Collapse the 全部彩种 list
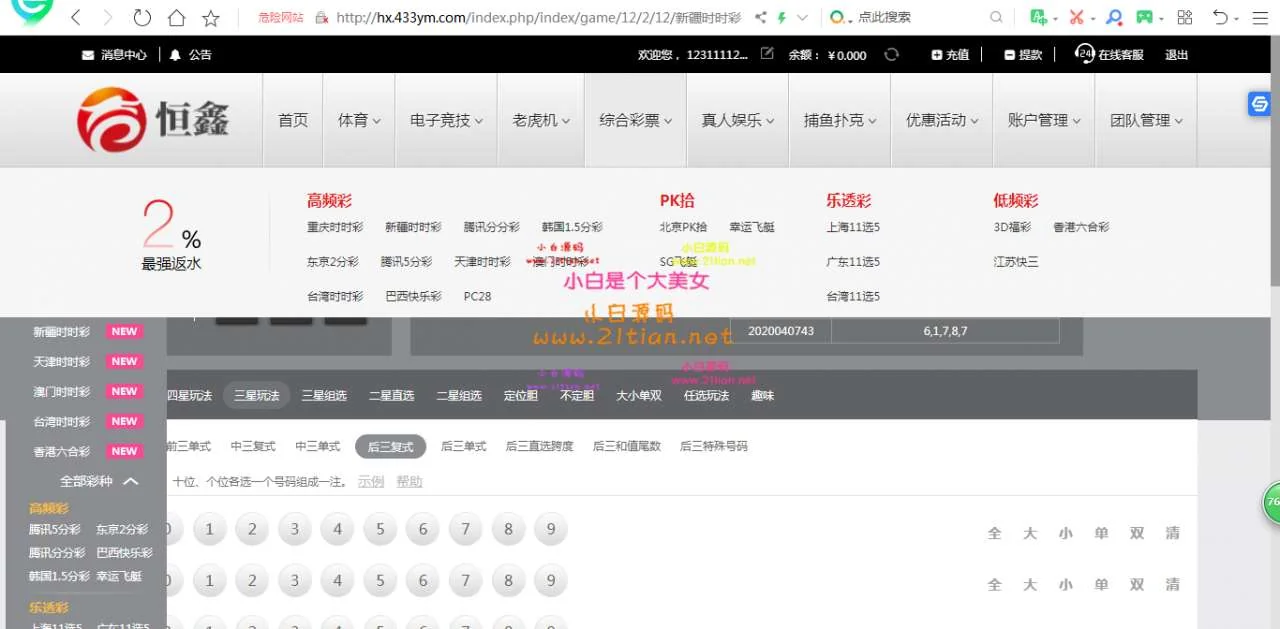The width and height of the screenshot is (1280, 629). tap(130, 481)
